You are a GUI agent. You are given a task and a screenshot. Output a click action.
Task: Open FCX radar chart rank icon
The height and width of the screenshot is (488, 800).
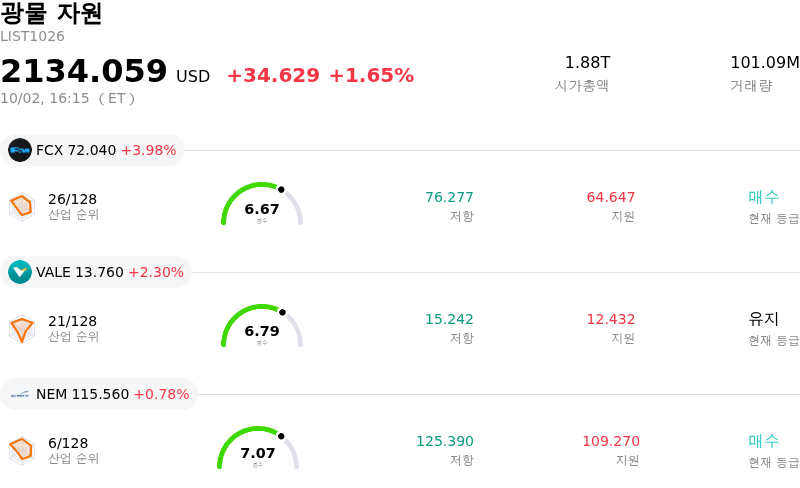[x=22, y=207]
